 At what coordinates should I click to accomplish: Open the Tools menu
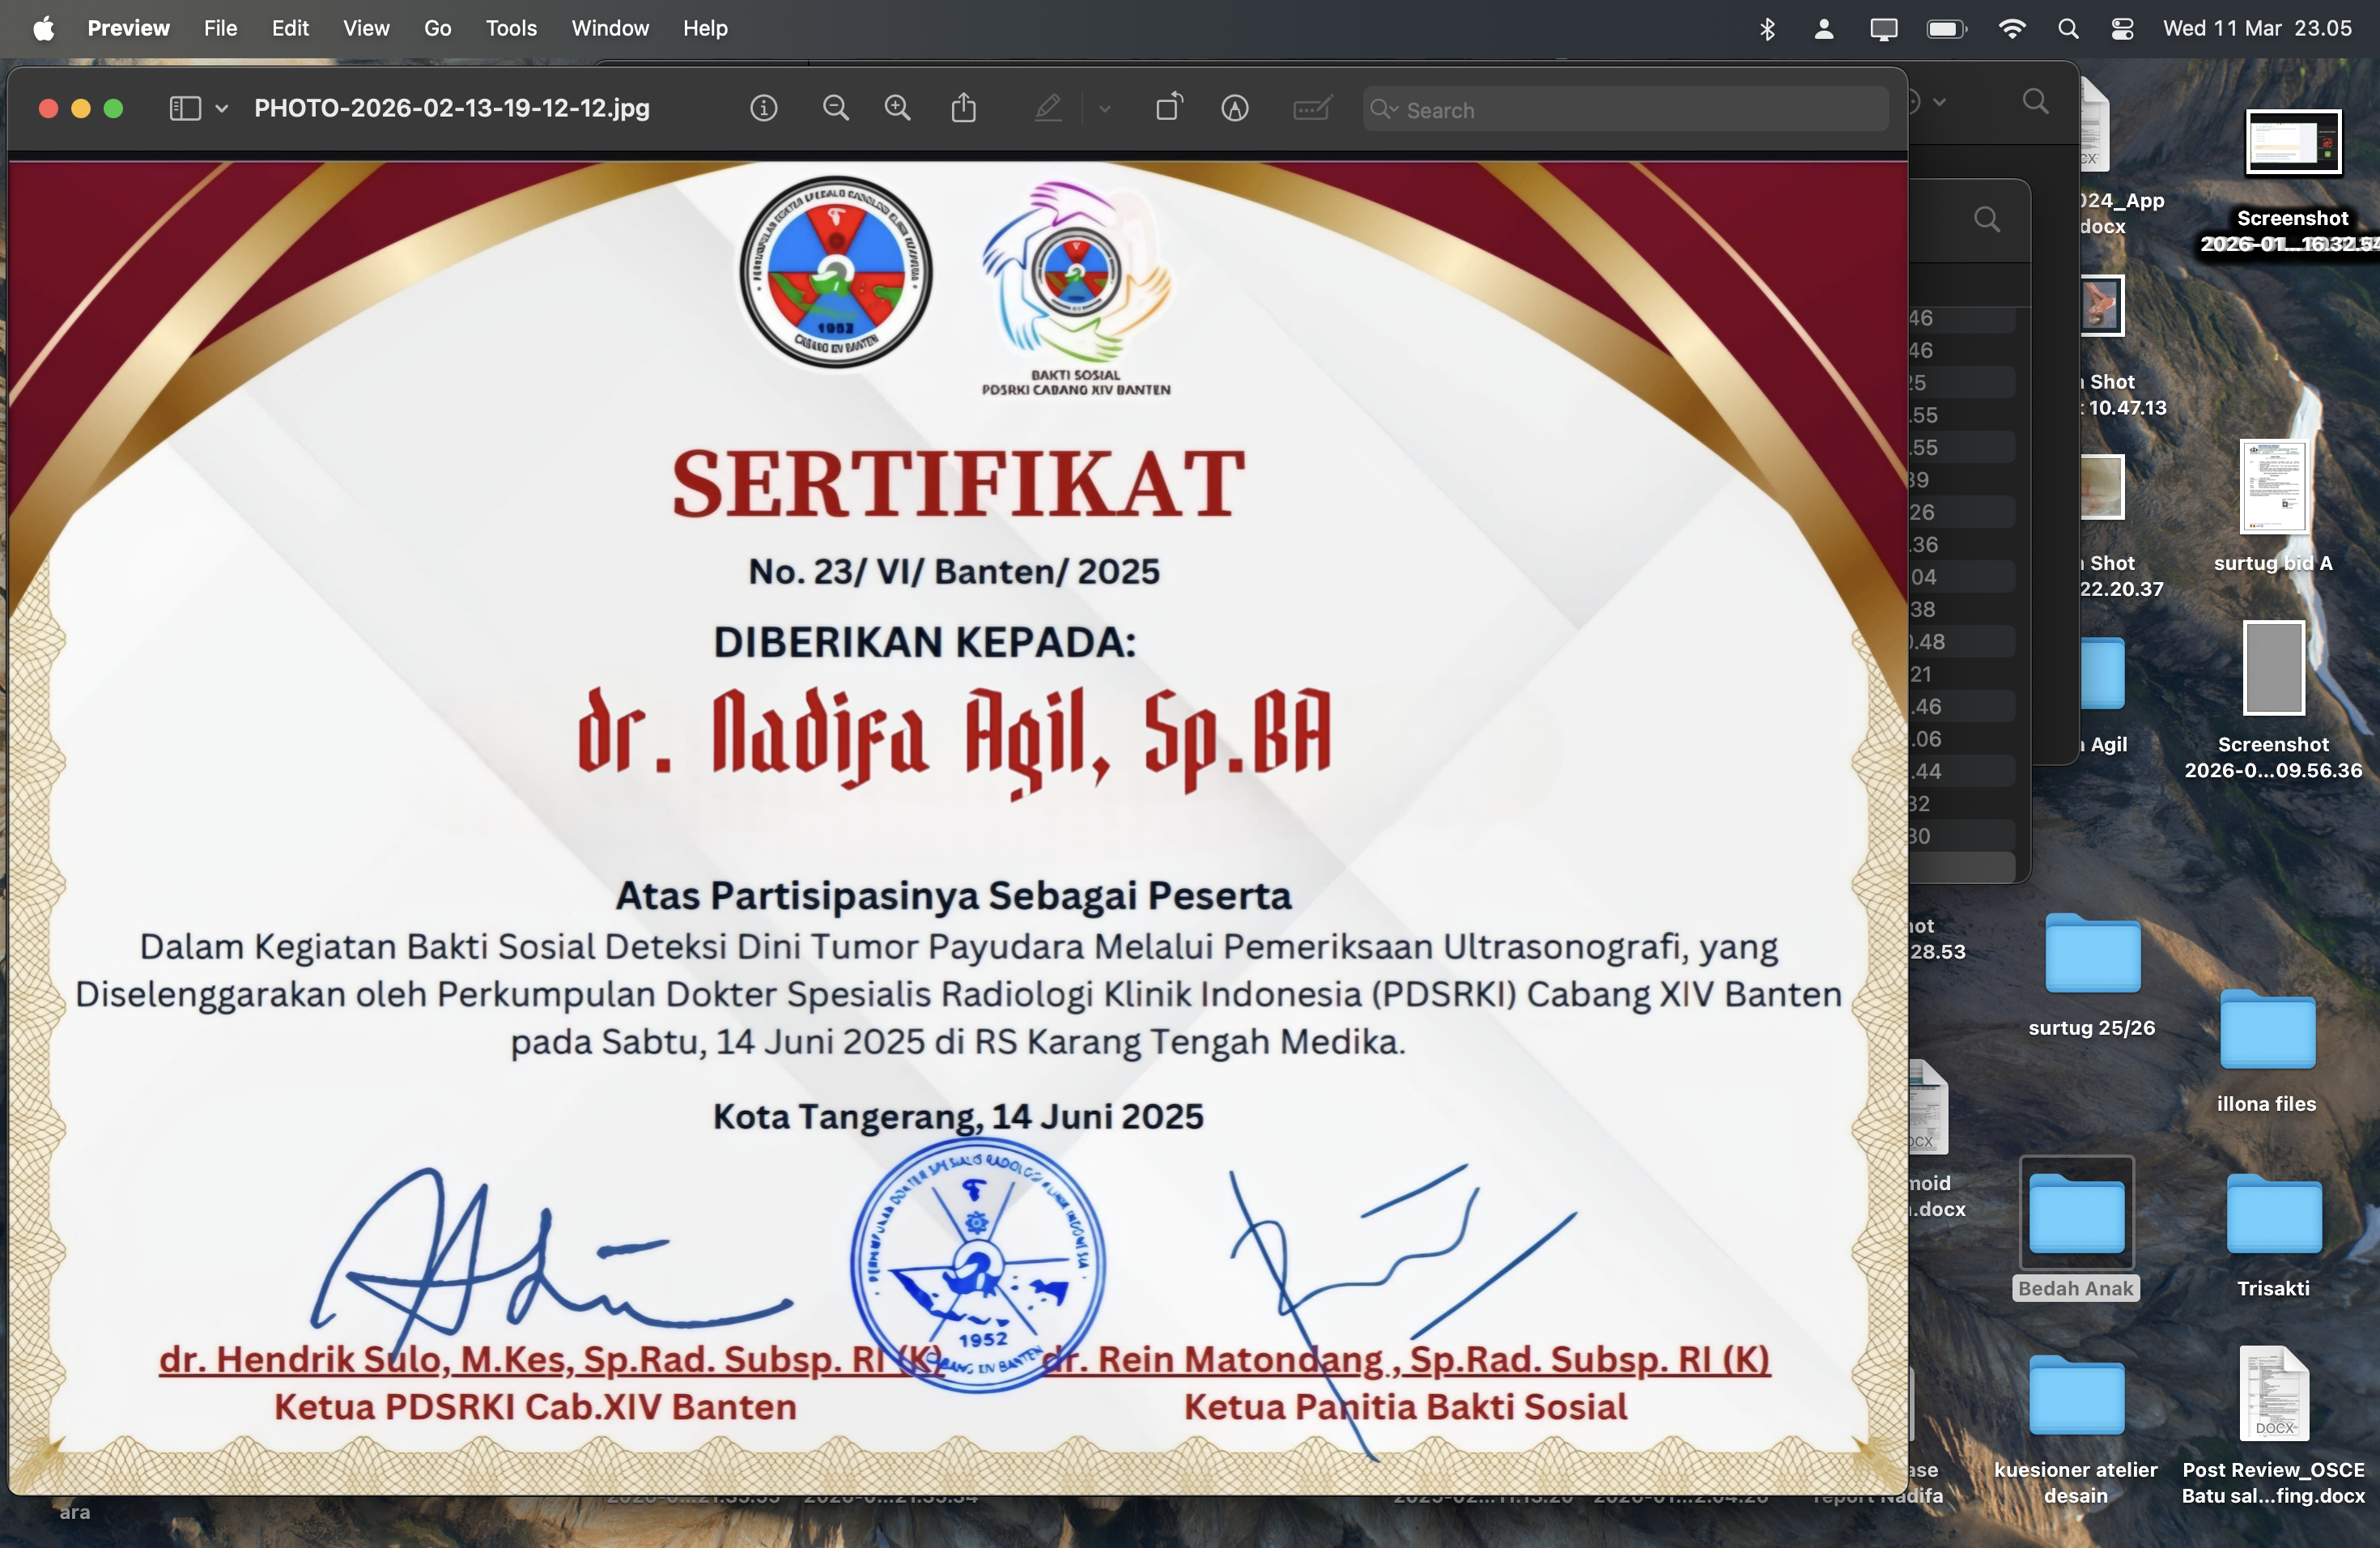pyautogui.click(x=511, y=29)
